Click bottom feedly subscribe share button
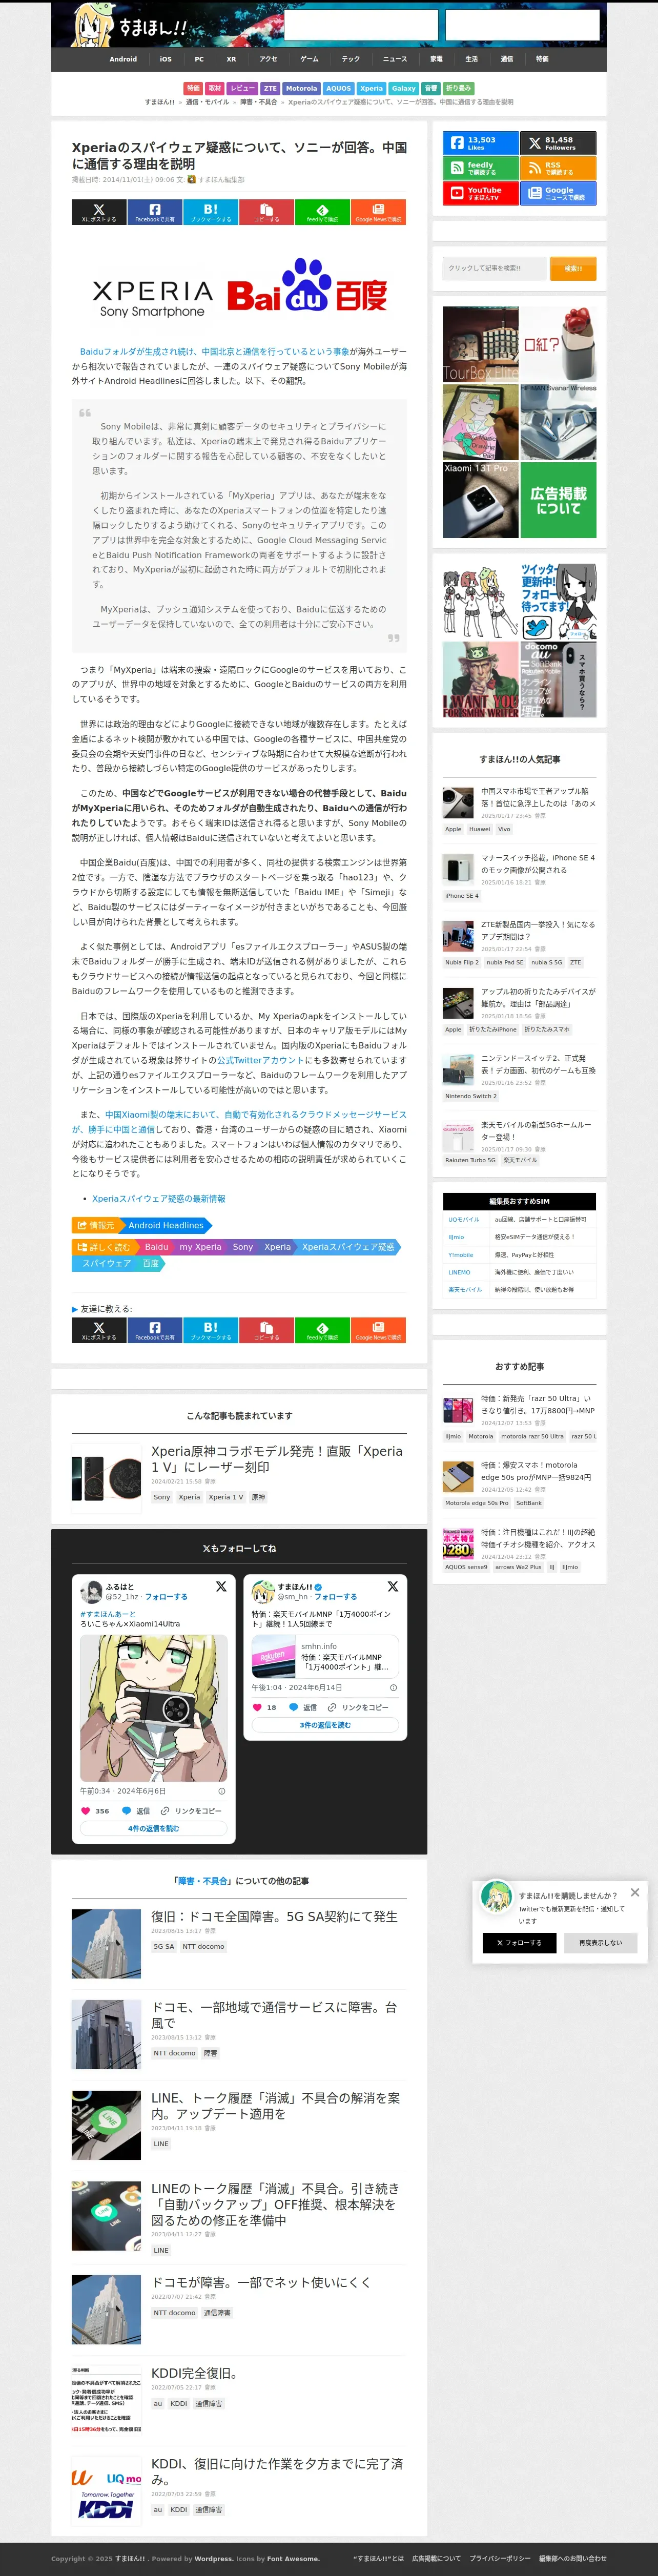The width and height of the screenshot is (658, 2576). (322, 1330)
